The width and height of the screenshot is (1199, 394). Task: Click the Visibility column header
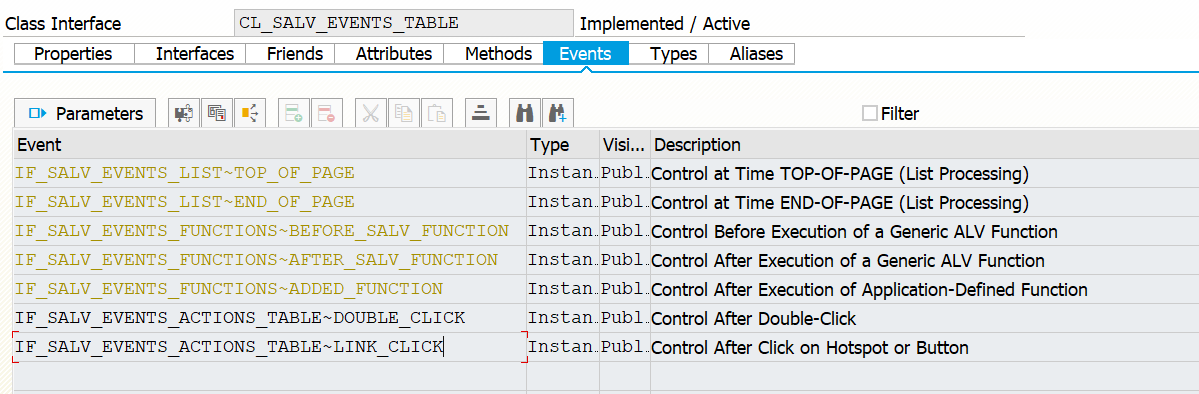click(625, 145)
